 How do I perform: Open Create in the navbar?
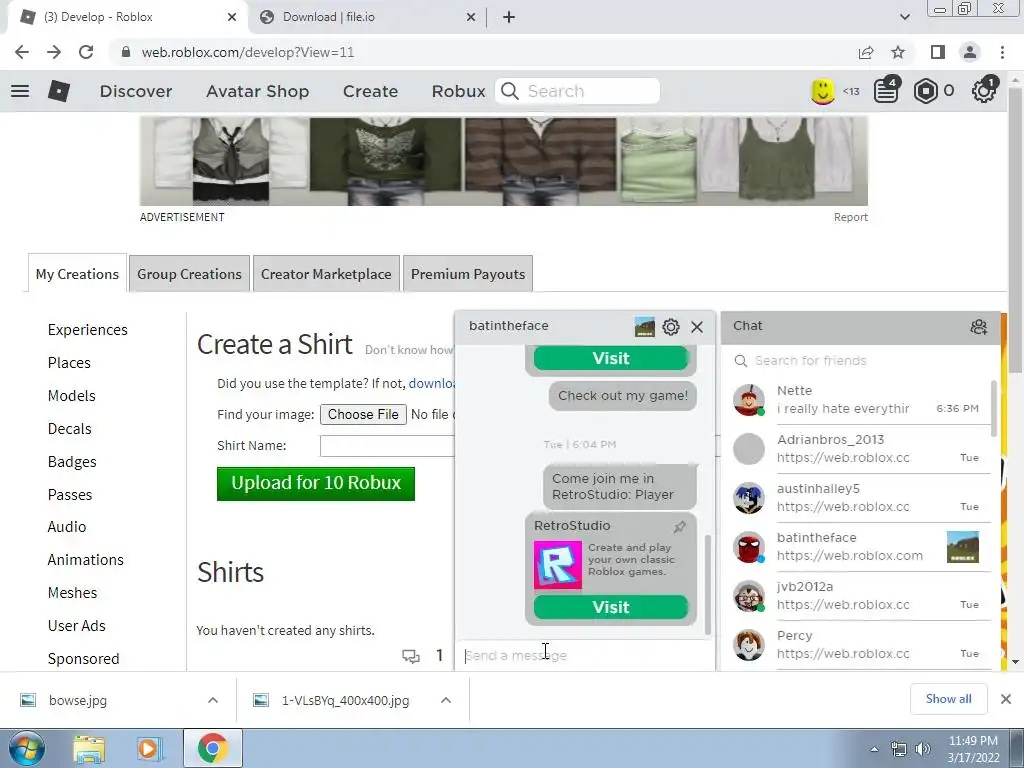(x=370, y=91)
